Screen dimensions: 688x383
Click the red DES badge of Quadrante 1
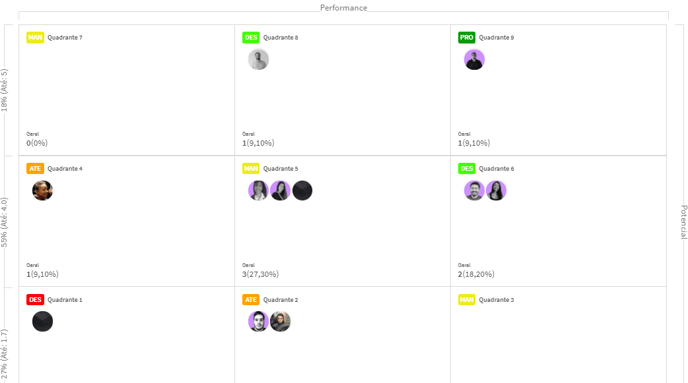coord(35,300)
